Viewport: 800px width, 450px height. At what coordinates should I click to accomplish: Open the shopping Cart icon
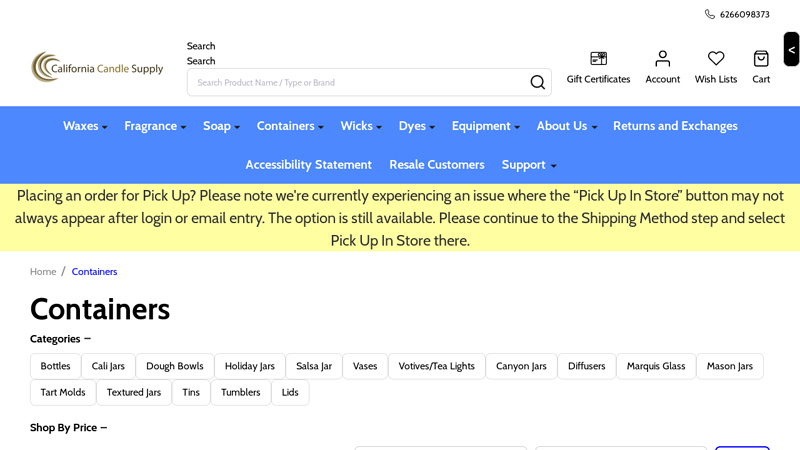click(x=761, y=59)
